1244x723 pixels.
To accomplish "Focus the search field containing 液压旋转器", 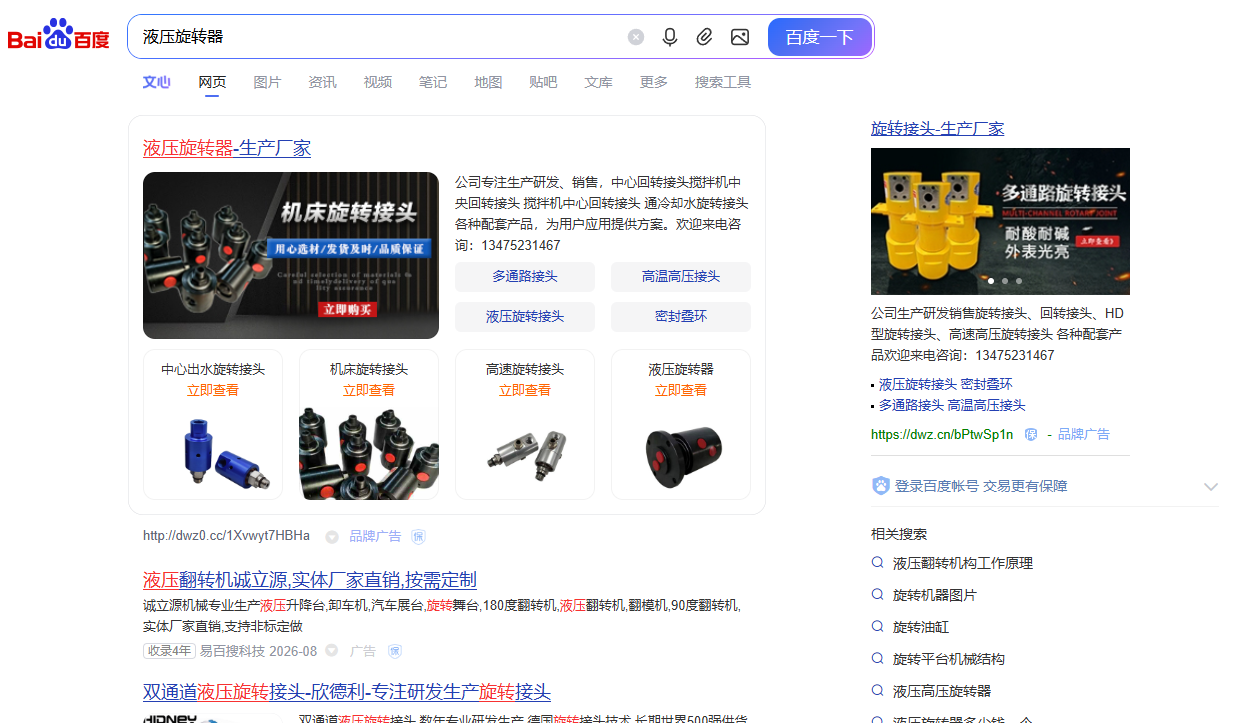I will click(x=380, y=37).
